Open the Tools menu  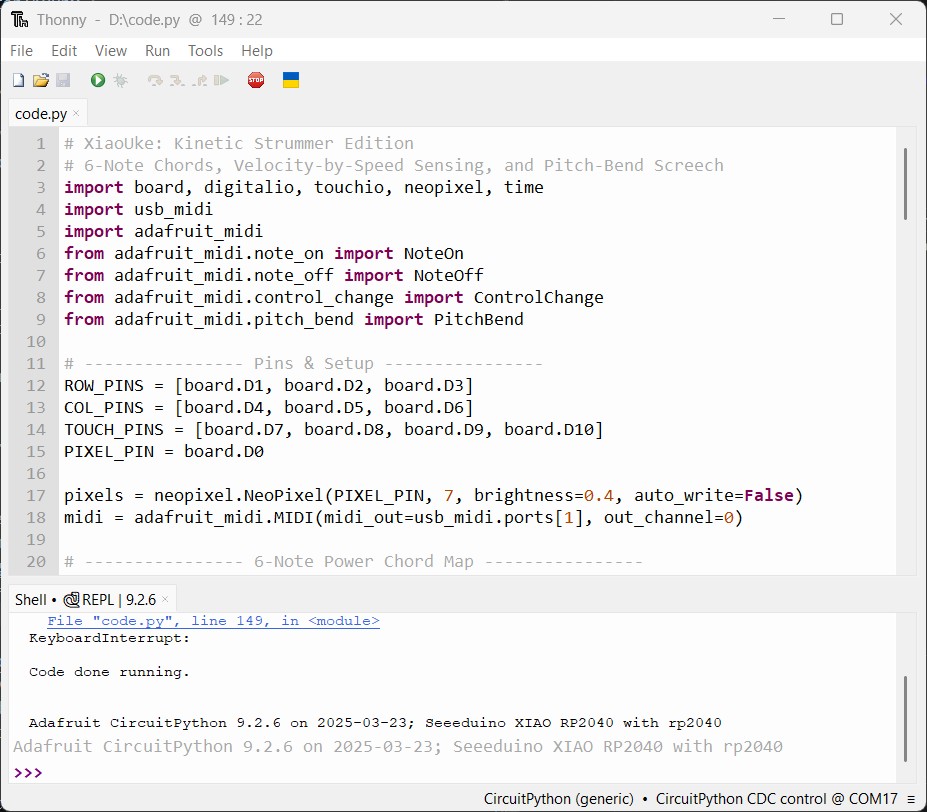click(205, 50)
